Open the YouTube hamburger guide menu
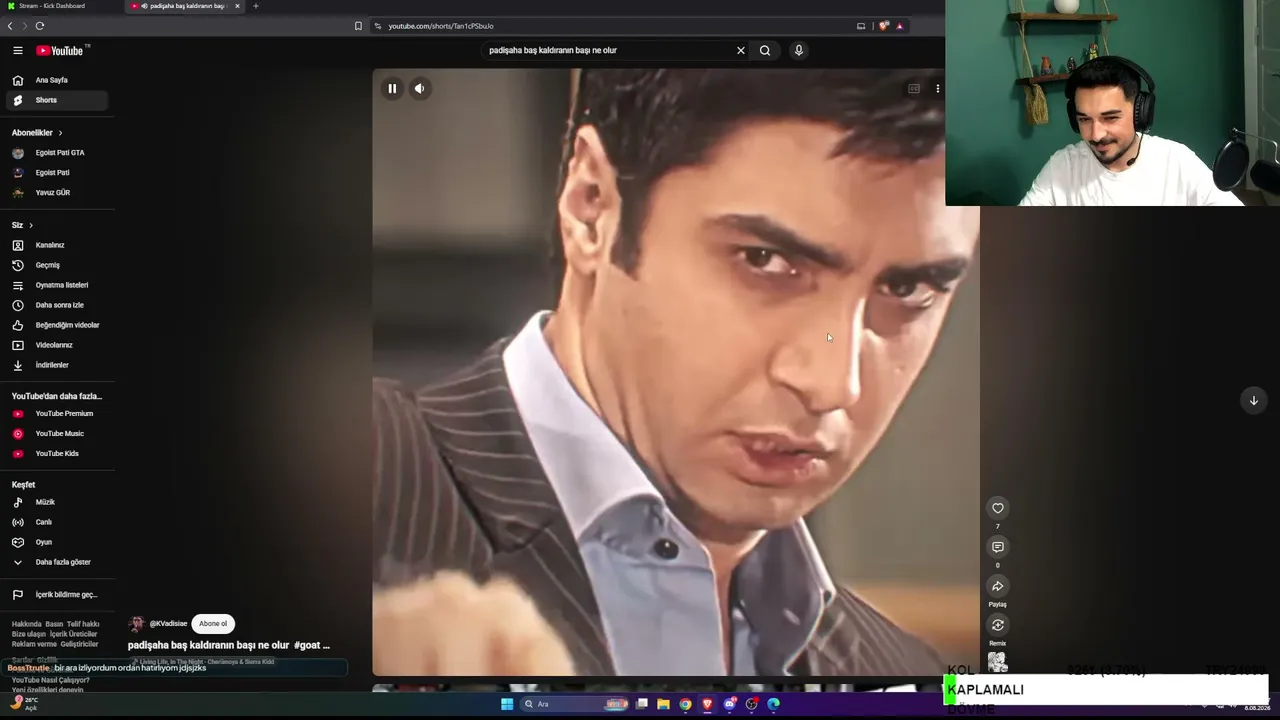1280x720 pixels. coord(17,50)
